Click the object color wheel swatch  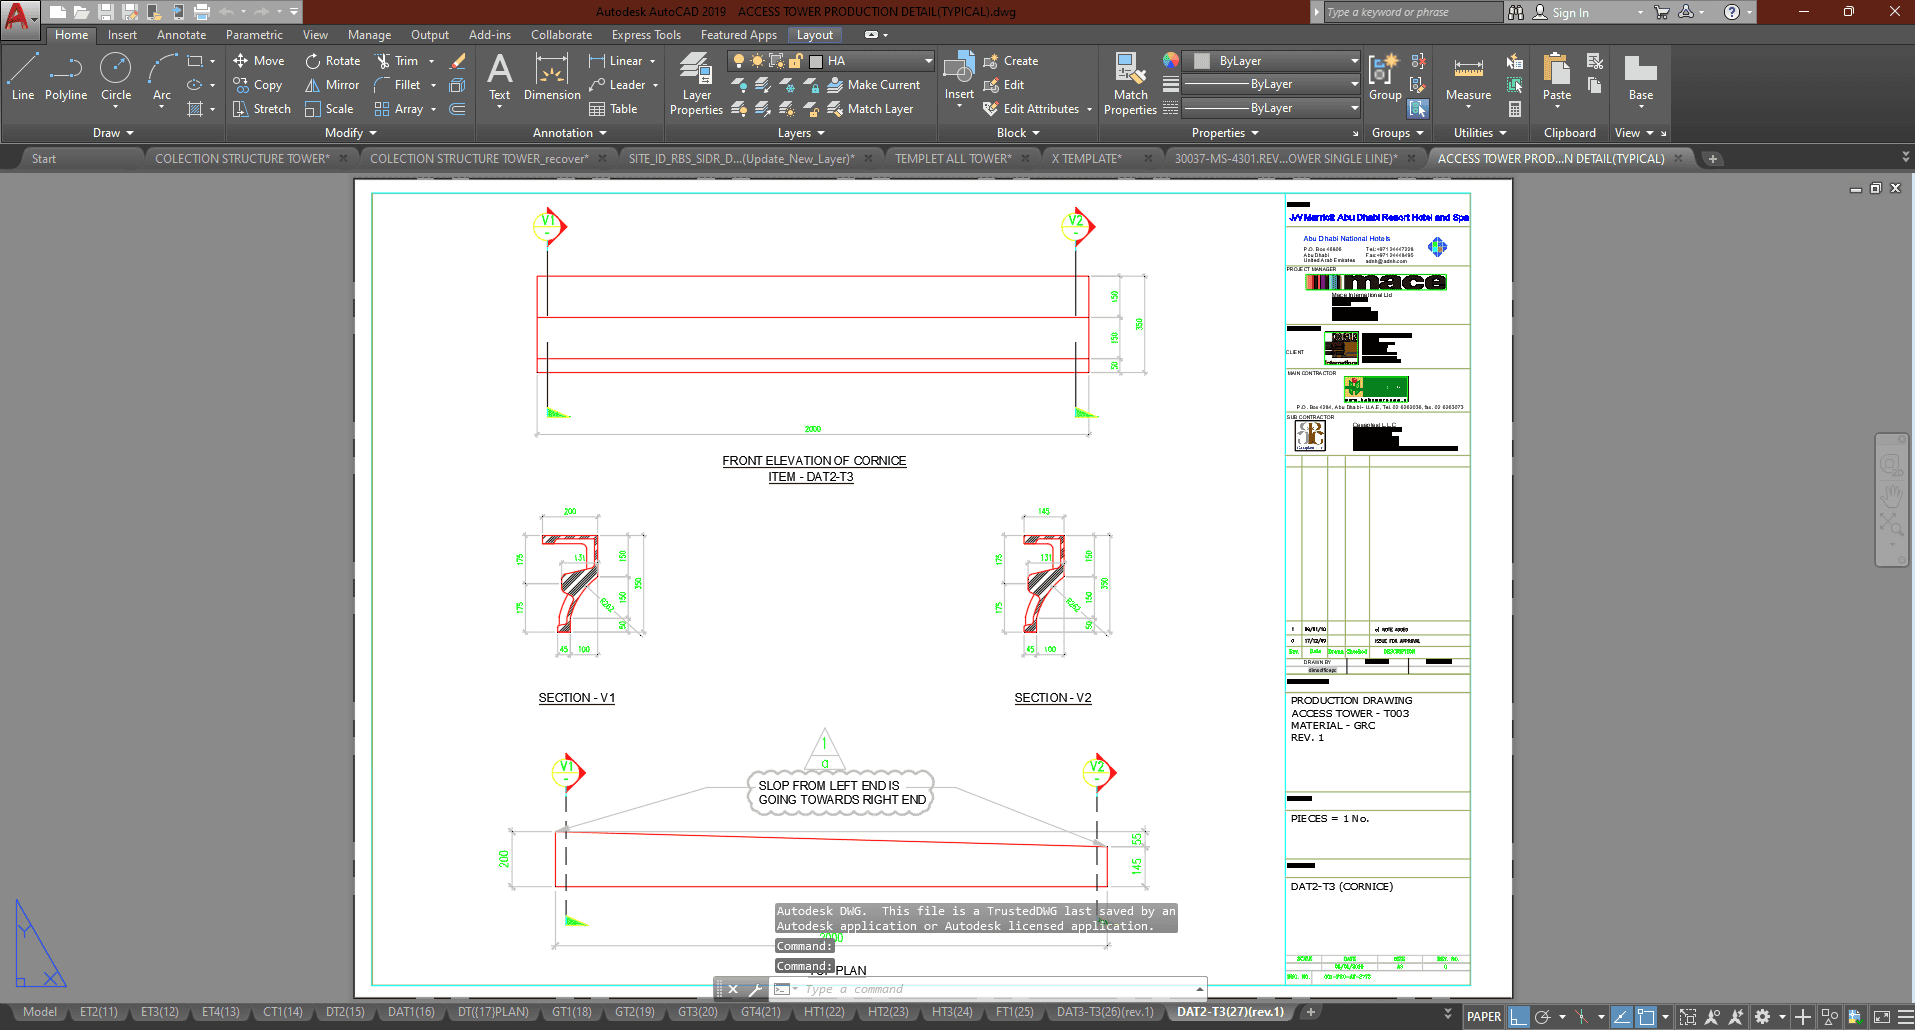click(x=1171, y=61)
